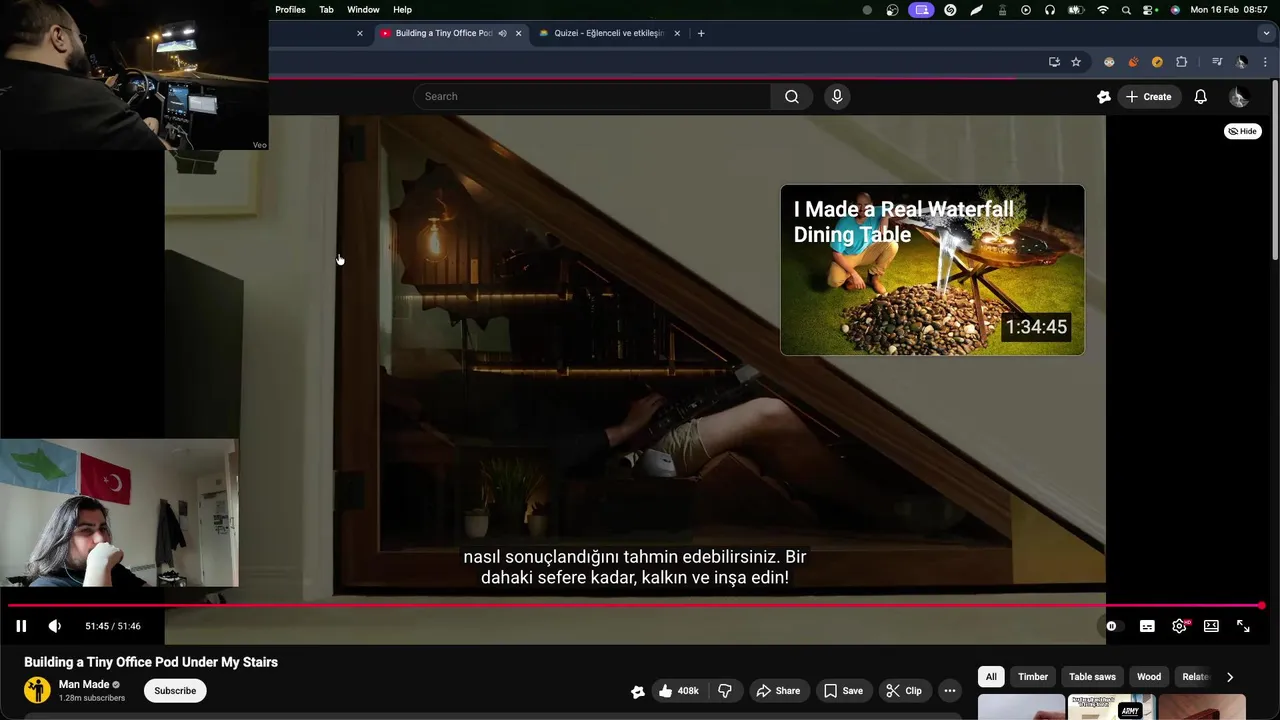1280x720 pixels.
Task: Click the video title text
Action: tap(151, 662)
